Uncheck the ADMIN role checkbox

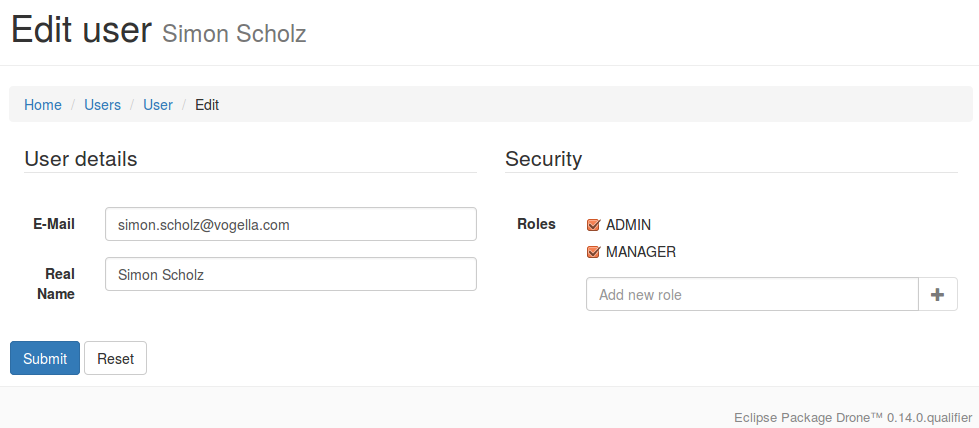coord(593,225)
